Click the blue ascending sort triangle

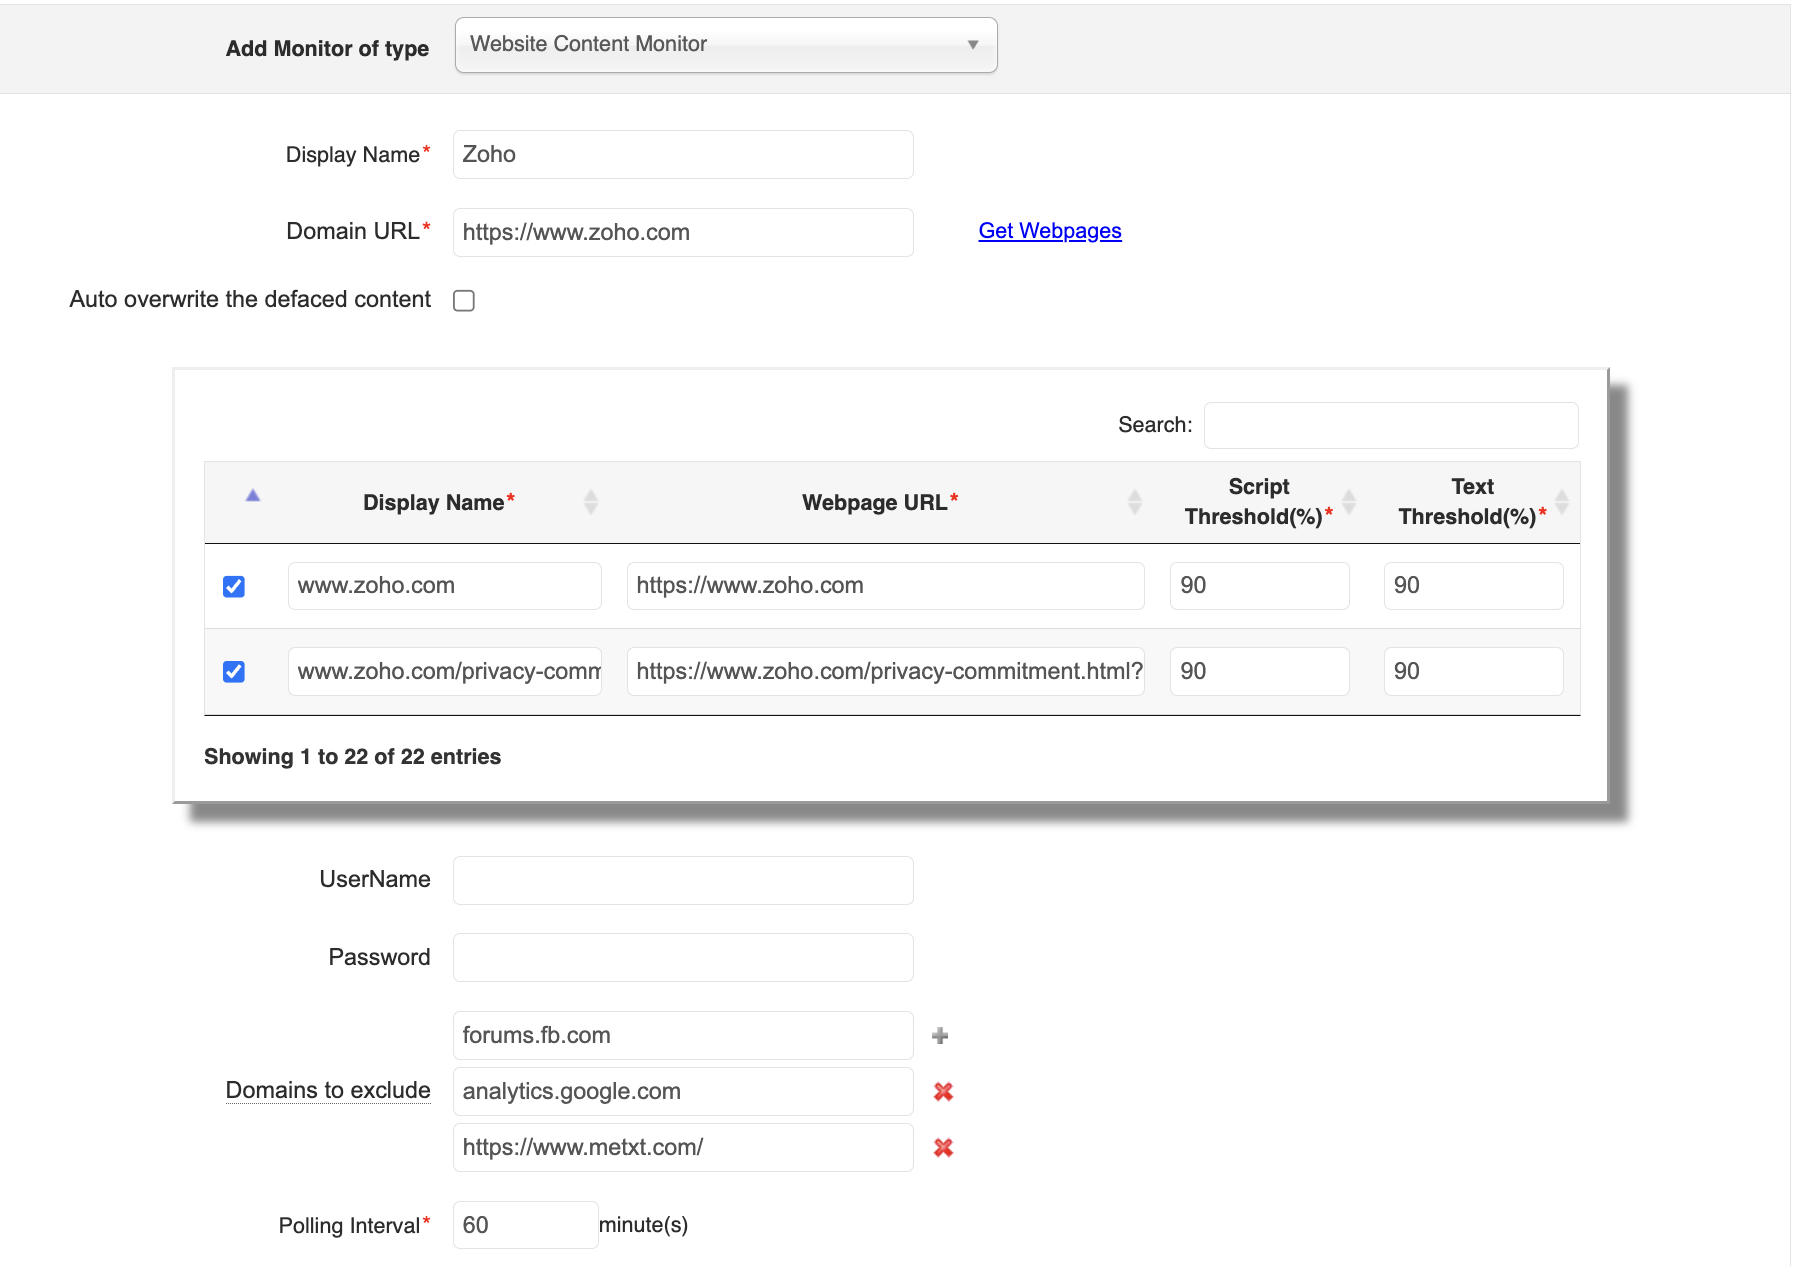(x=253, y=496)
